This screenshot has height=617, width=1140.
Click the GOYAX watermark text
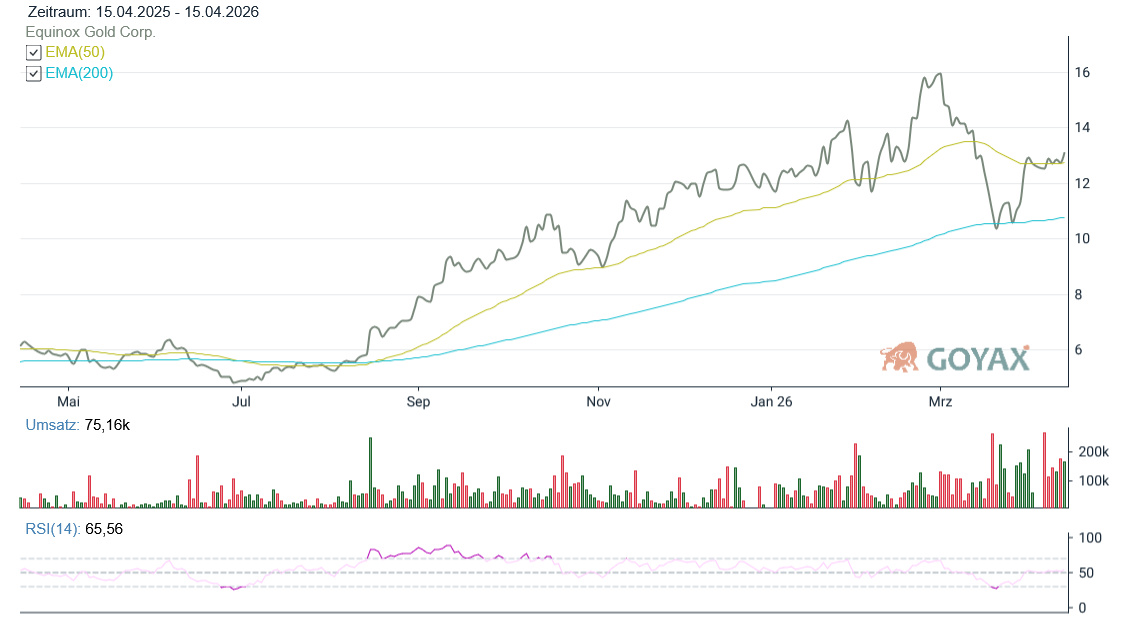tap(977, 358)
